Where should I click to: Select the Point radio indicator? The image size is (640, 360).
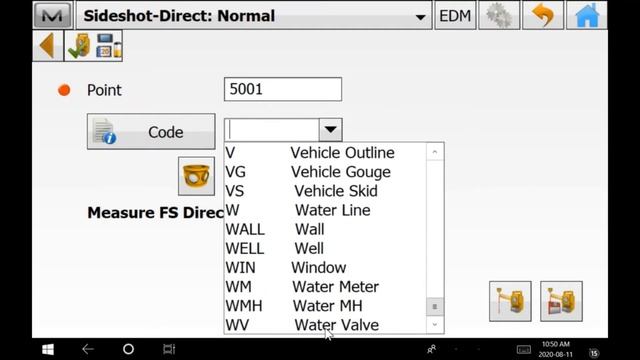pos(64,90)
